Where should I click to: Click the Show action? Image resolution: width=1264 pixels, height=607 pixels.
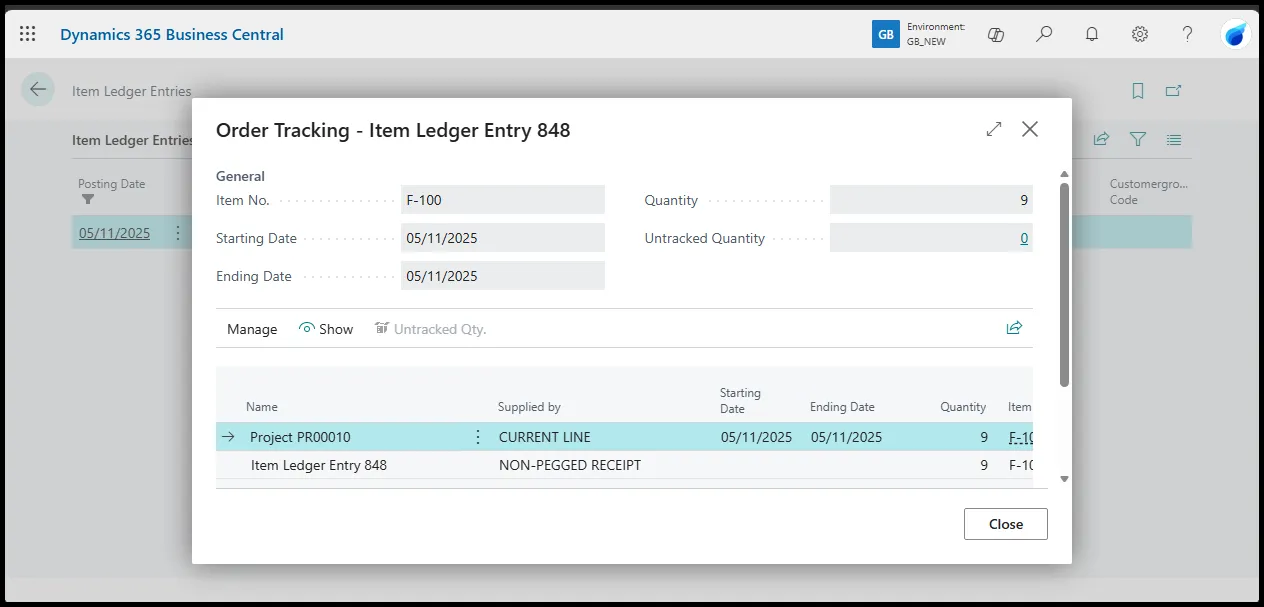point(326,329)
